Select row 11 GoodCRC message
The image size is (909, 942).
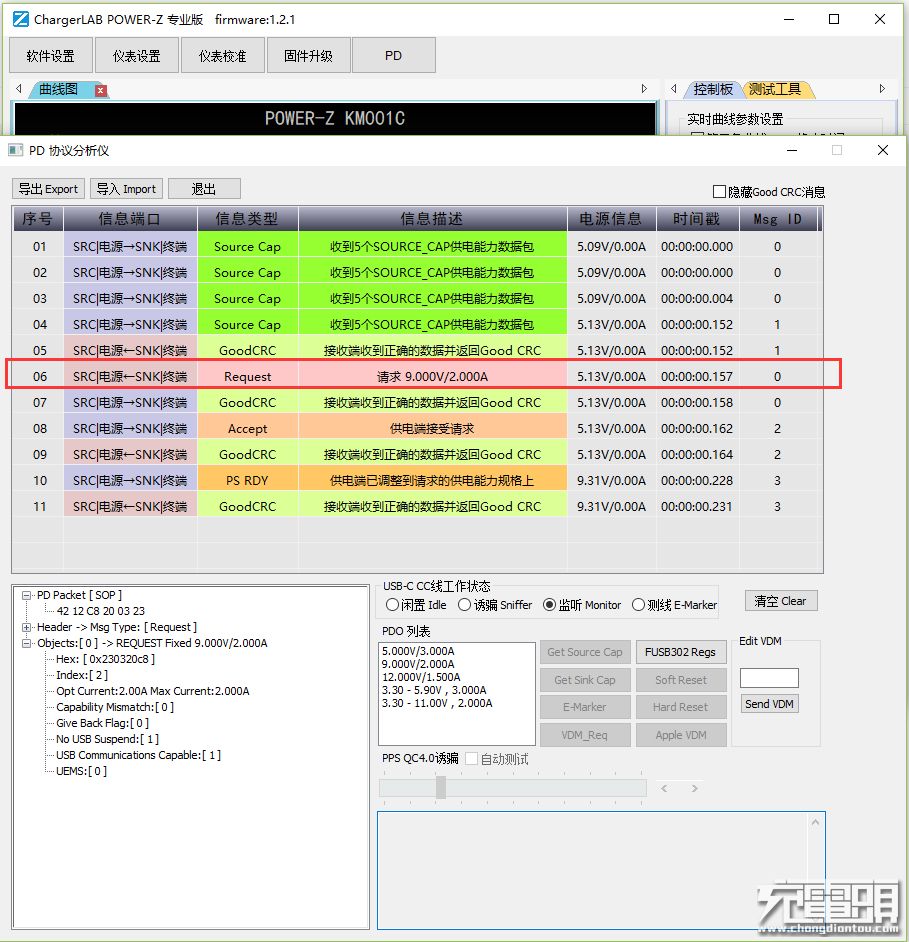click(x=418, y=506)
